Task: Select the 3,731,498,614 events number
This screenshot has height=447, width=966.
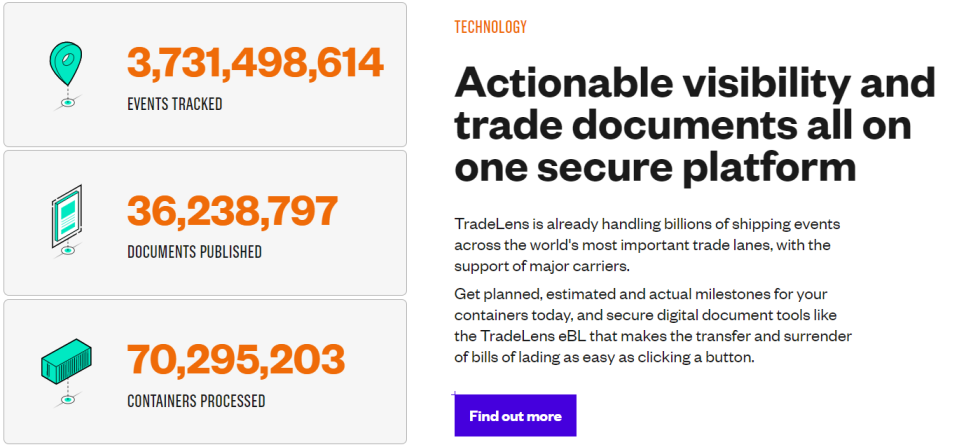Action: [x=255, y=63]
